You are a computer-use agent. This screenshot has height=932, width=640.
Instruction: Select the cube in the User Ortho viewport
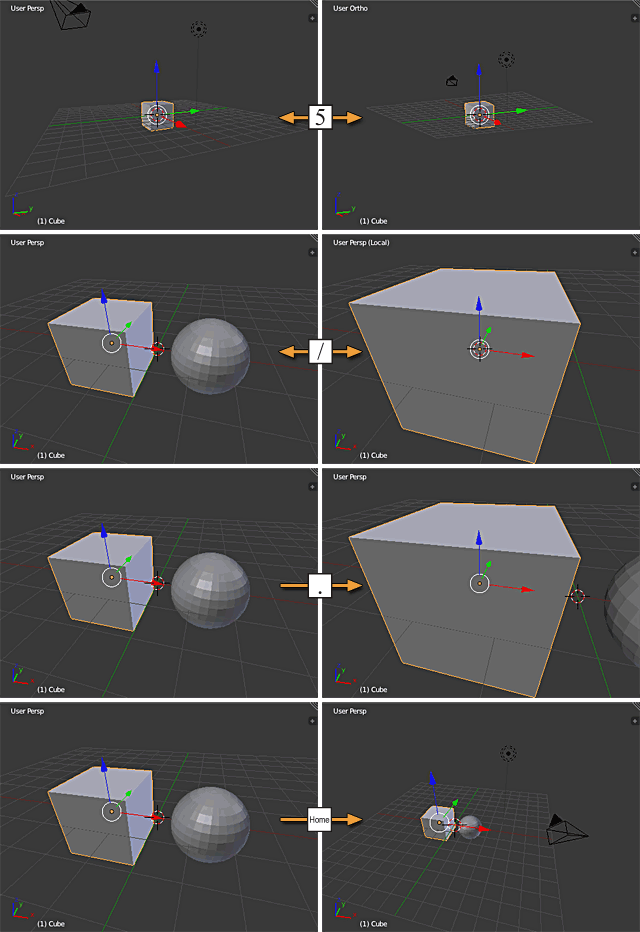[x=479, y=114]
